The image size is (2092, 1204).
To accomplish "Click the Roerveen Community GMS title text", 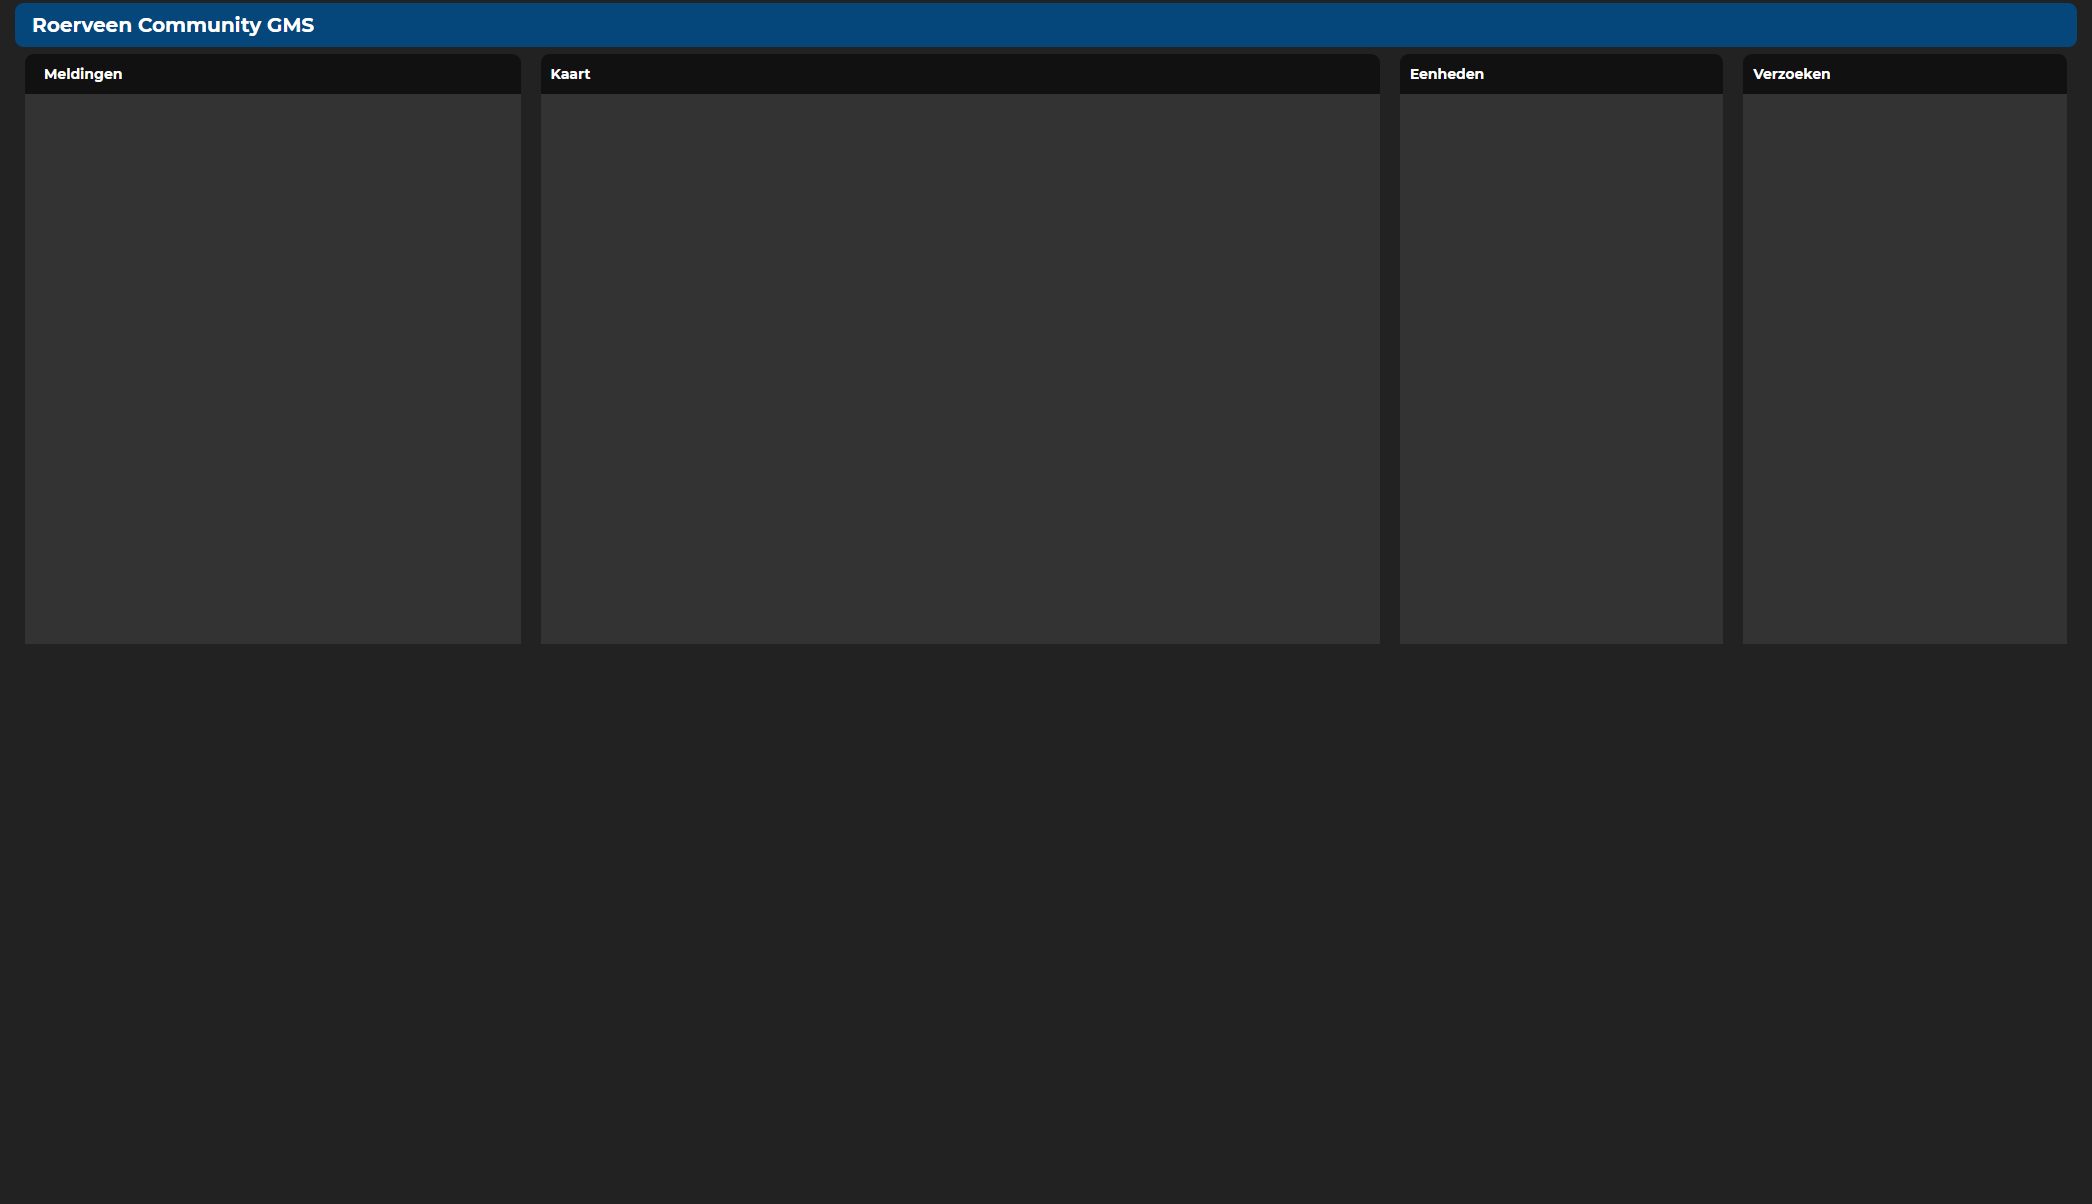I will 173,25.
